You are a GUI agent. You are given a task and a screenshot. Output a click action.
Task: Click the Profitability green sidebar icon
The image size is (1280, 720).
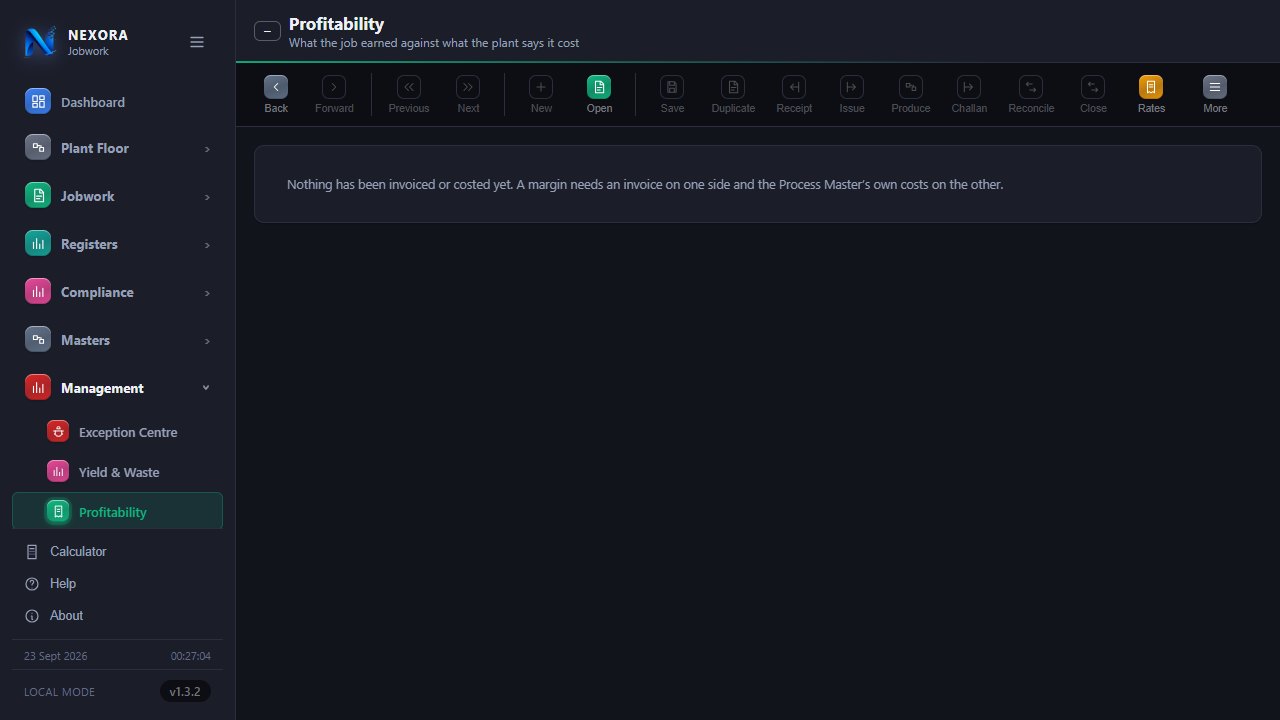[x=58, y=511]
